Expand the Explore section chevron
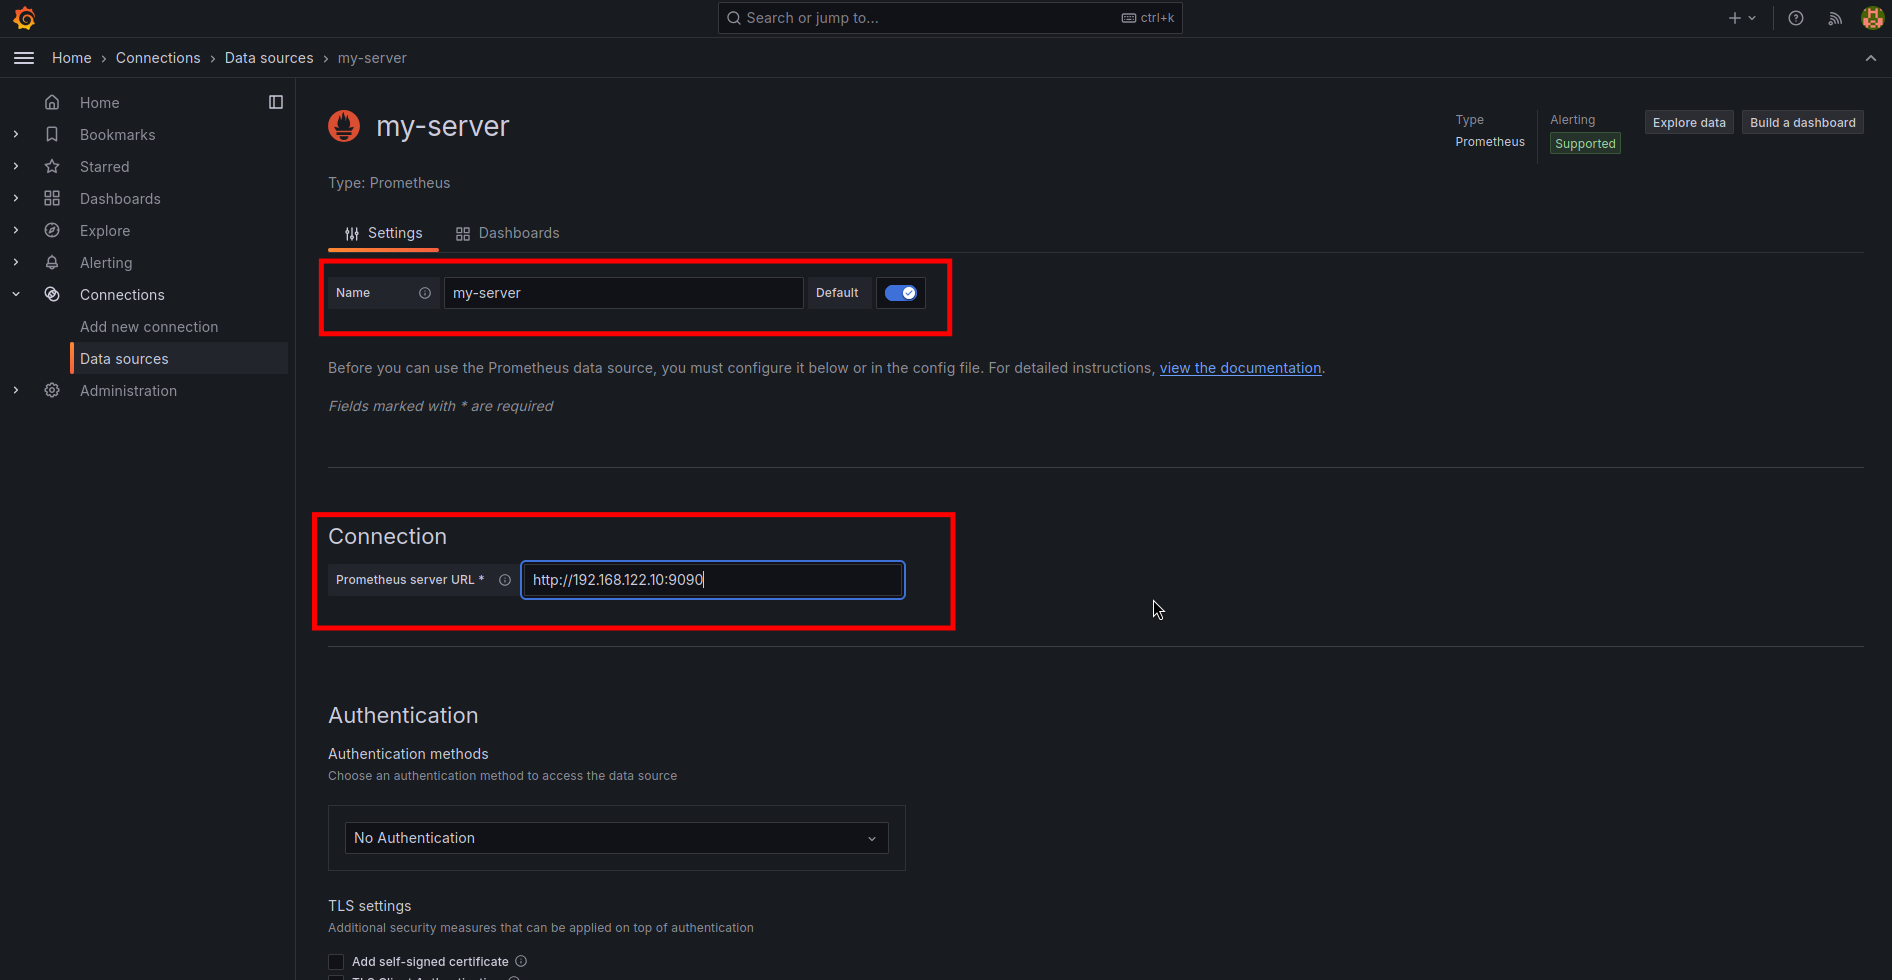The width and height of the screenshot is (1892, 980). tap(16, 230)
